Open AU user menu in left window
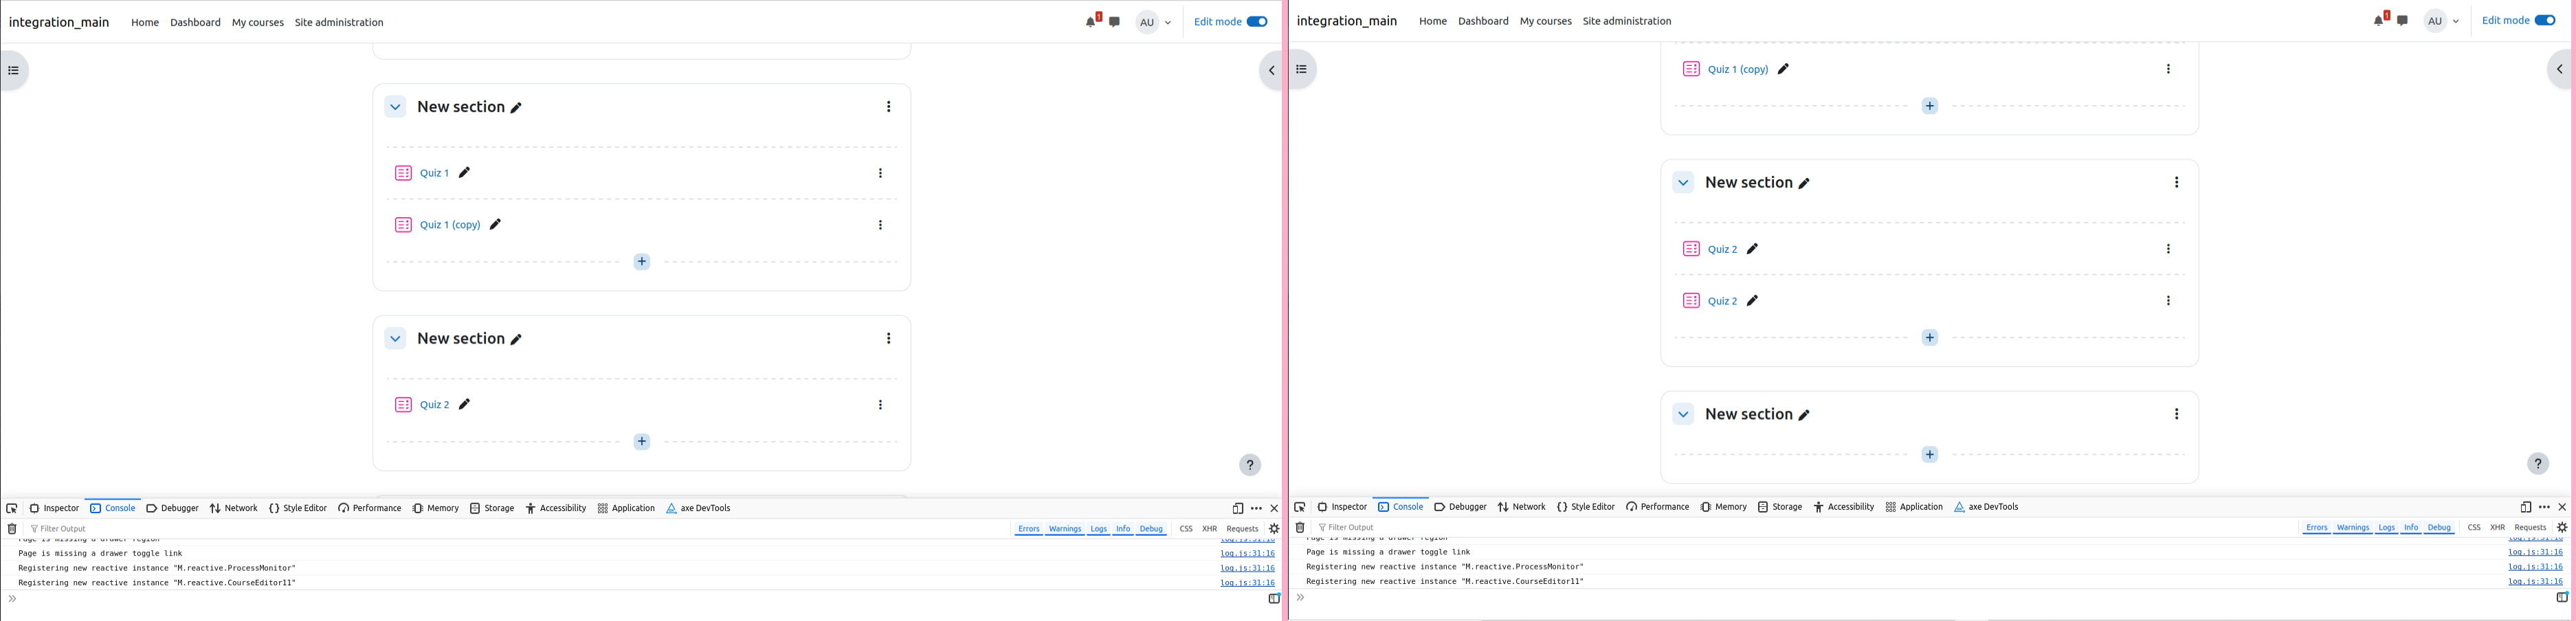The image size is (2576, 621). [1155, 22]
